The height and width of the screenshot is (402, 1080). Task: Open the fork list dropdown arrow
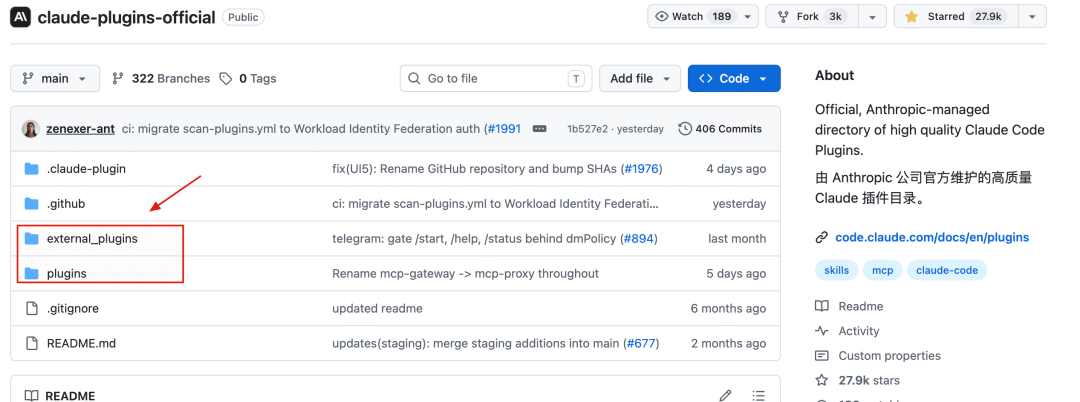[x=873, y=17]
